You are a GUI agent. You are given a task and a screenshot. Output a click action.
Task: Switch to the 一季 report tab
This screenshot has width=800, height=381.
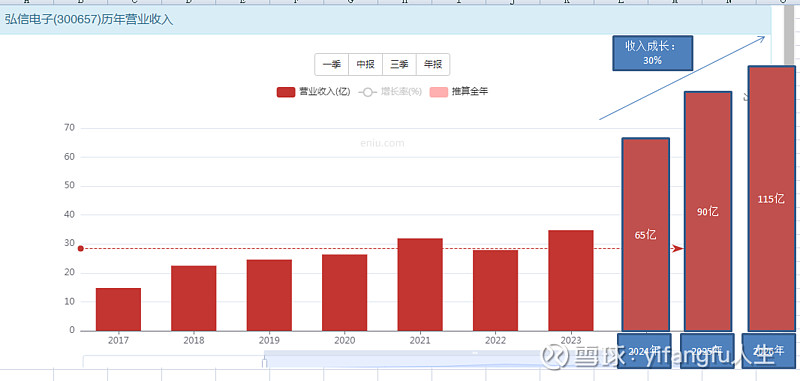(x=332, y=65)
